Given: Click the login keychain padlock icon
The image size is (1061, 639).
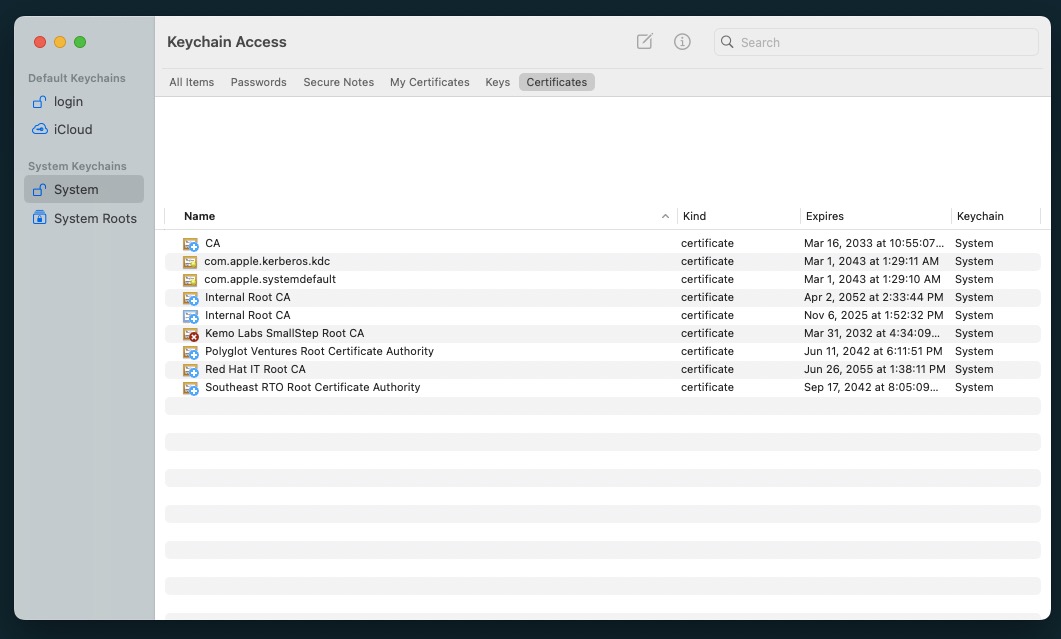Looking at the screenshot, I should click(x=40, y=102).
